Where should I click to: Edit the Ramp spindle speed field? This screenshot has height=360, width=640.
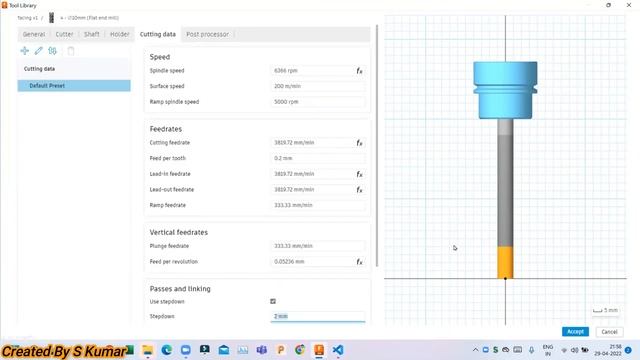(x=318, y=102)
